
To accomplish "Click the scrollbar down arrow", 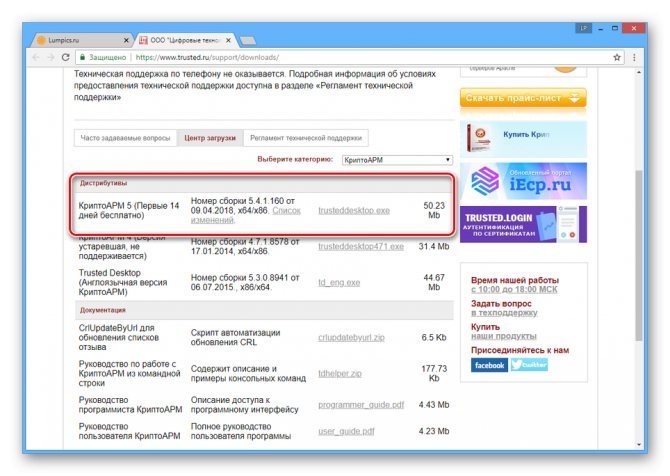I will (x=639, y=445).
